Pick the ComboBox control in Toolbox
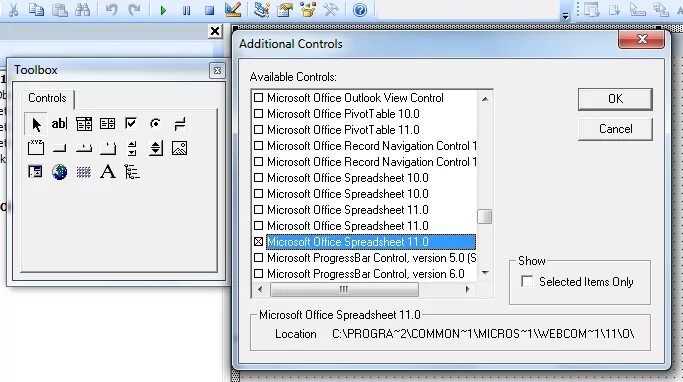This screenshot has height=382, width=683. click(x=84, y=124)
